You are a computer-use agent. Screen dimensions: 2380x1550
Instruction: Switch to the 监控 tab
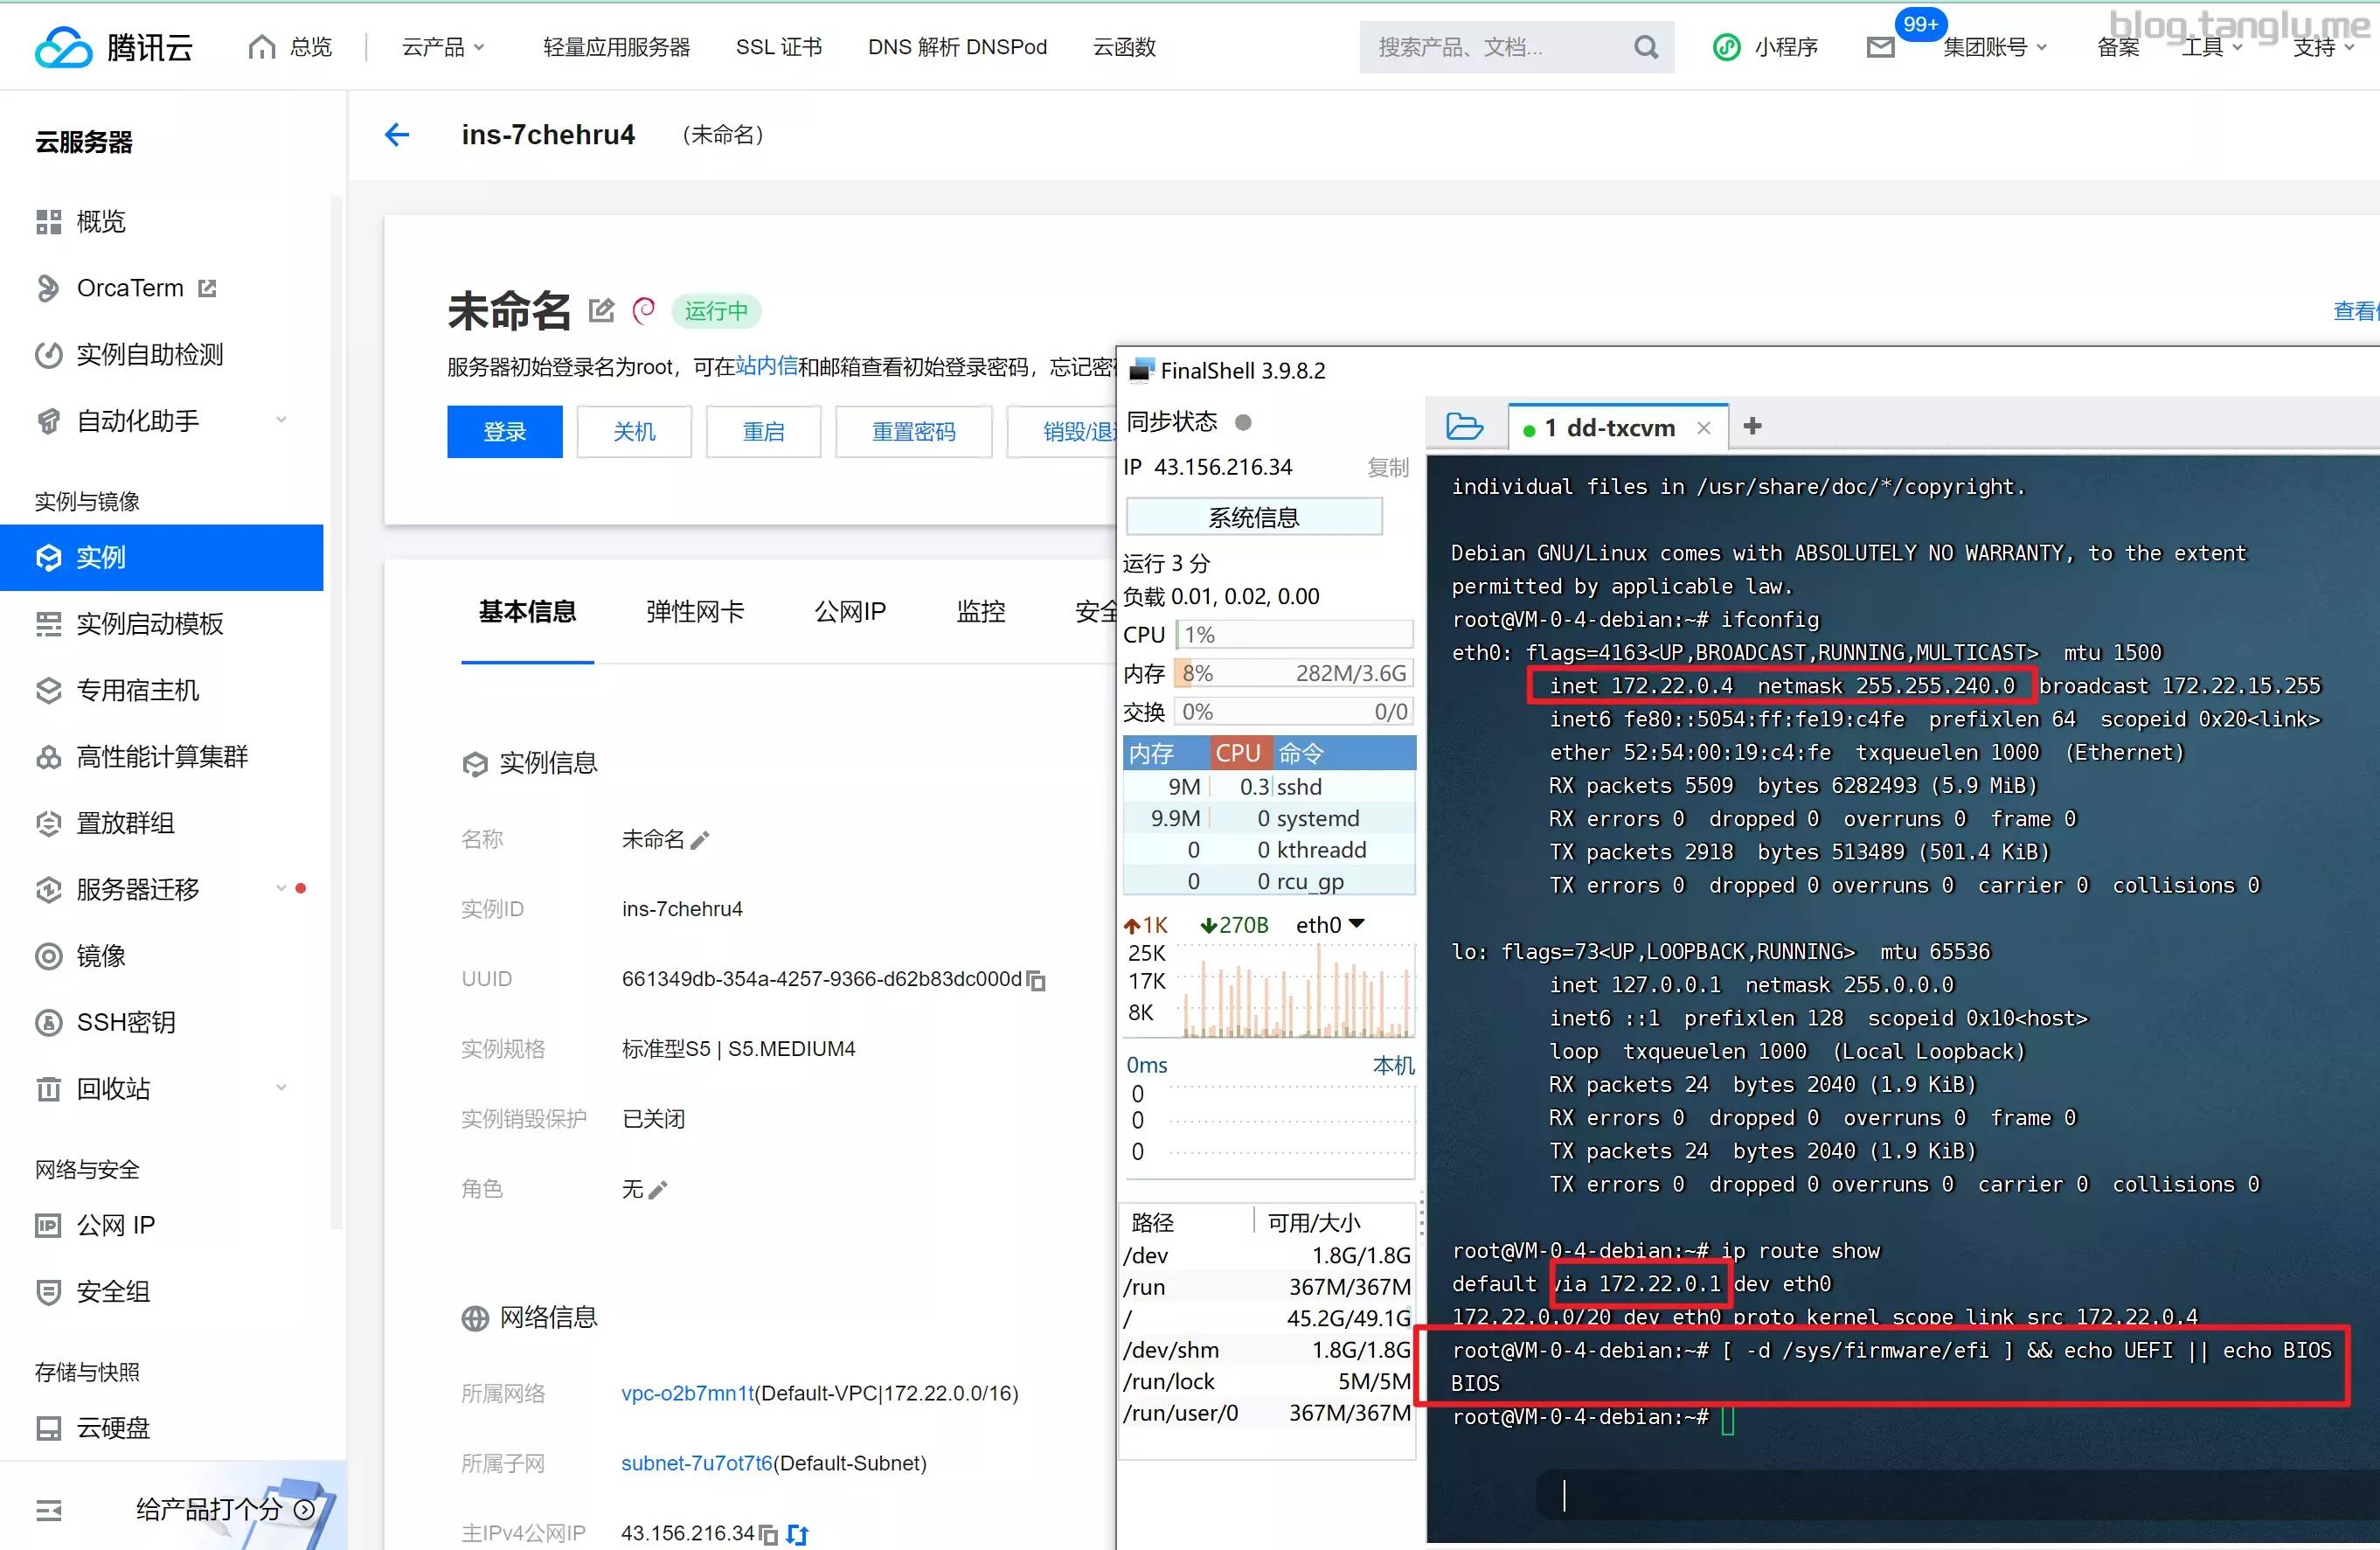pyautogui.click(x=980, y=611)
